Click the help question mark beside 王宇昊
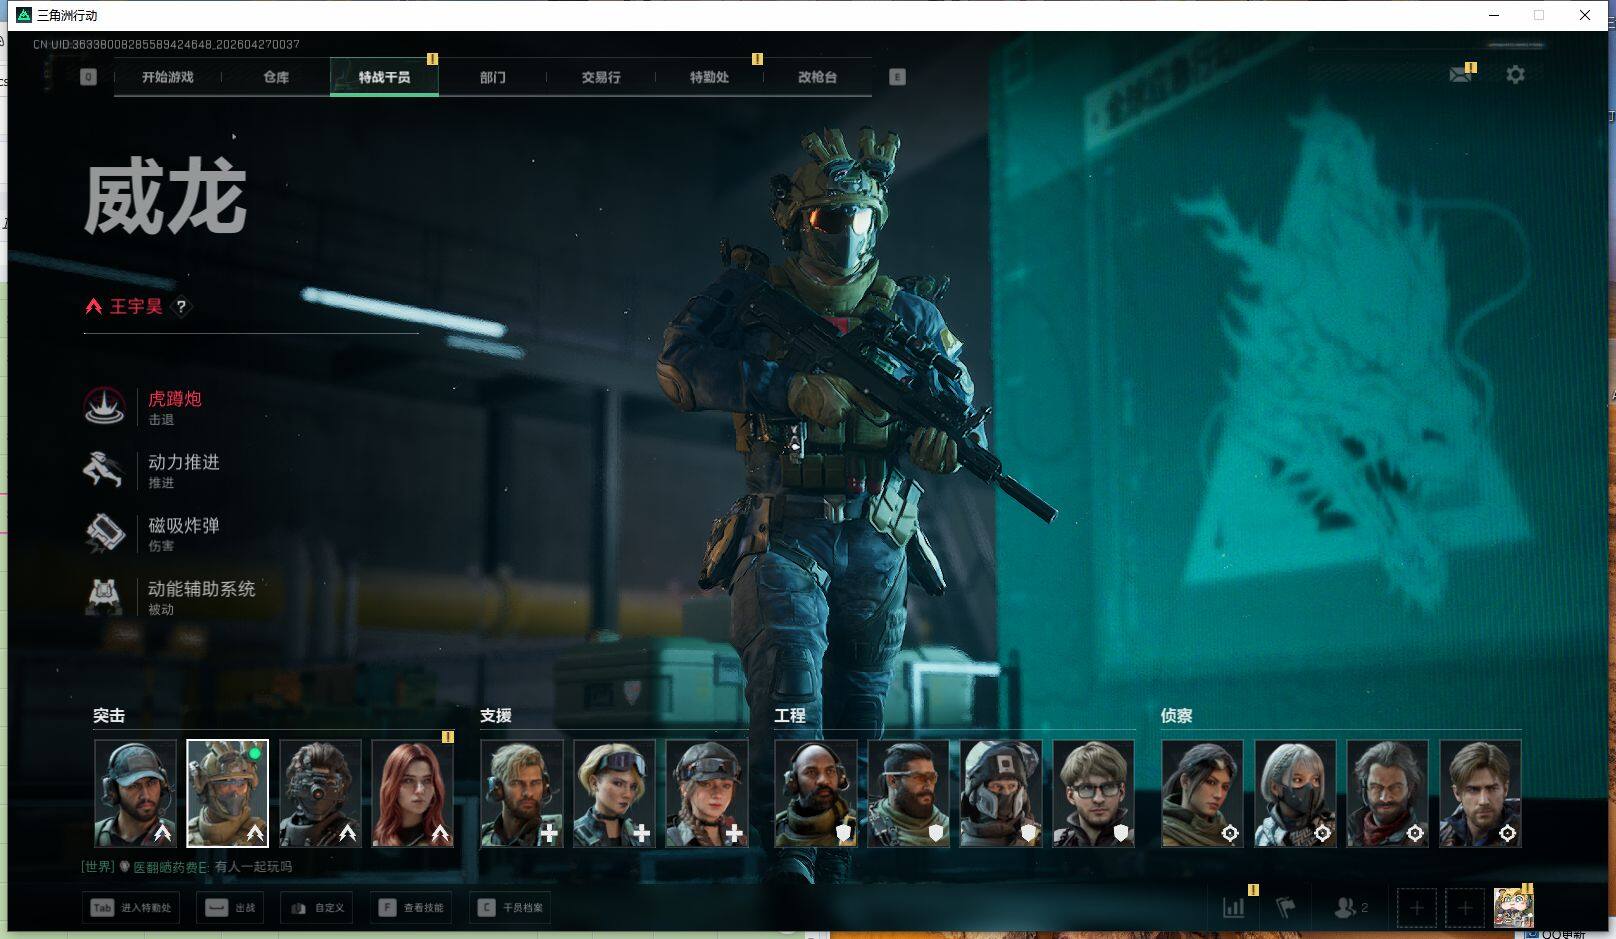Screen dimensions: 1616x939 (181, 307)
